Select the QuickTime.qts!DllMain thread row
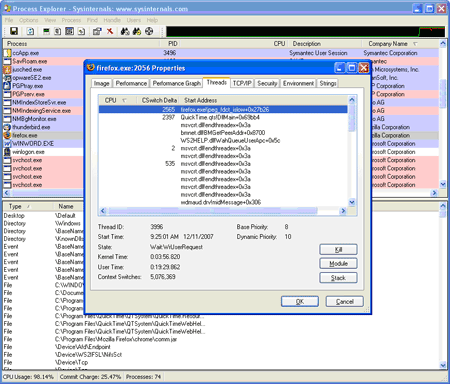Viewport: 450px width, 384px height. [x=223, y=117]
